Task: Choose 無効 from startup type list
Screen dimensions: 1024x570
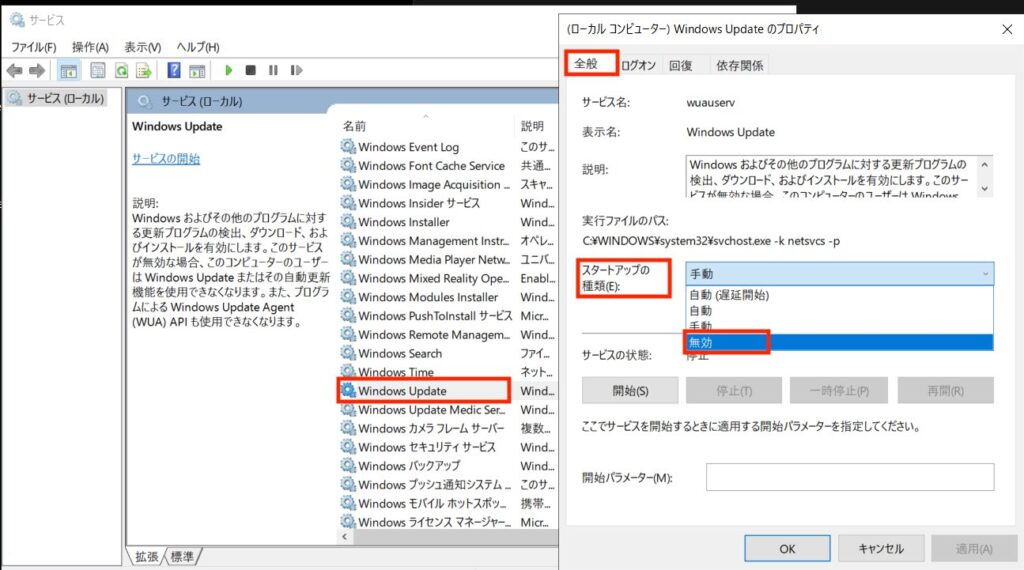Action: (x=839, y=342)
